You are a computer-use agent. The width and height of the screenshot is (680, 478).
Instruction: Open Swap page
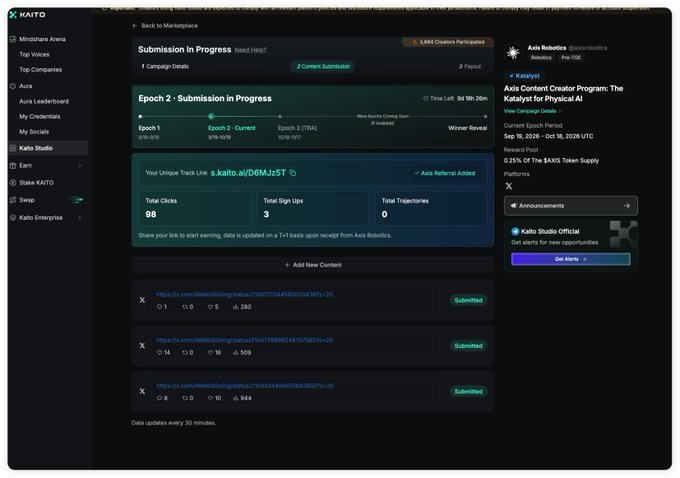26,200
